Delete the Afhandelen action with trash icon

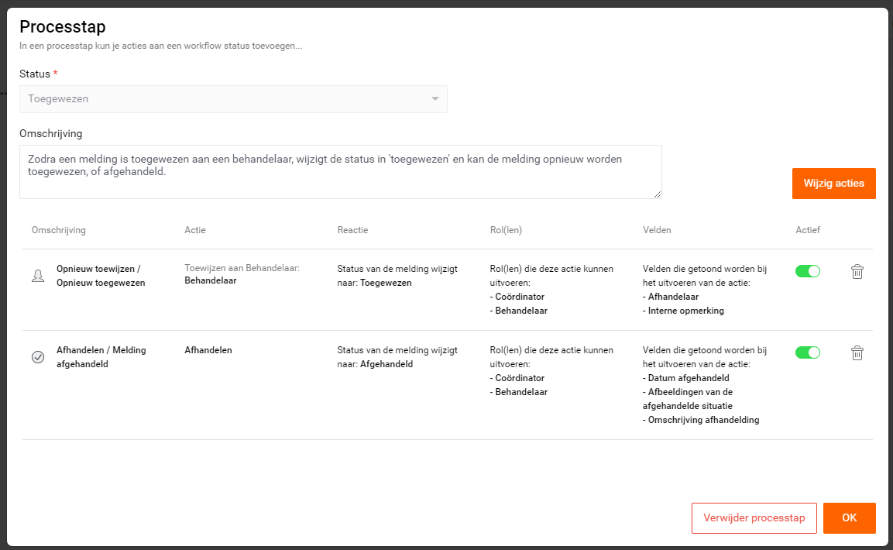pos(857,353)
